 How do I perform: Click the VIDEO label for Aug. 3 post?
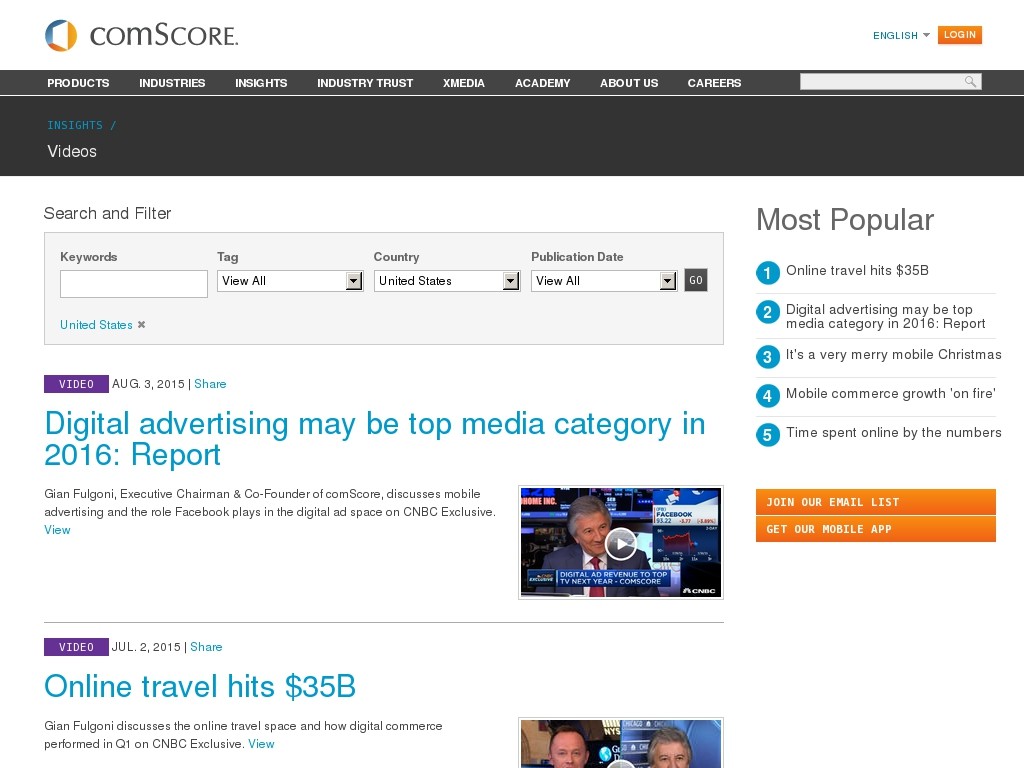[76, 384]
